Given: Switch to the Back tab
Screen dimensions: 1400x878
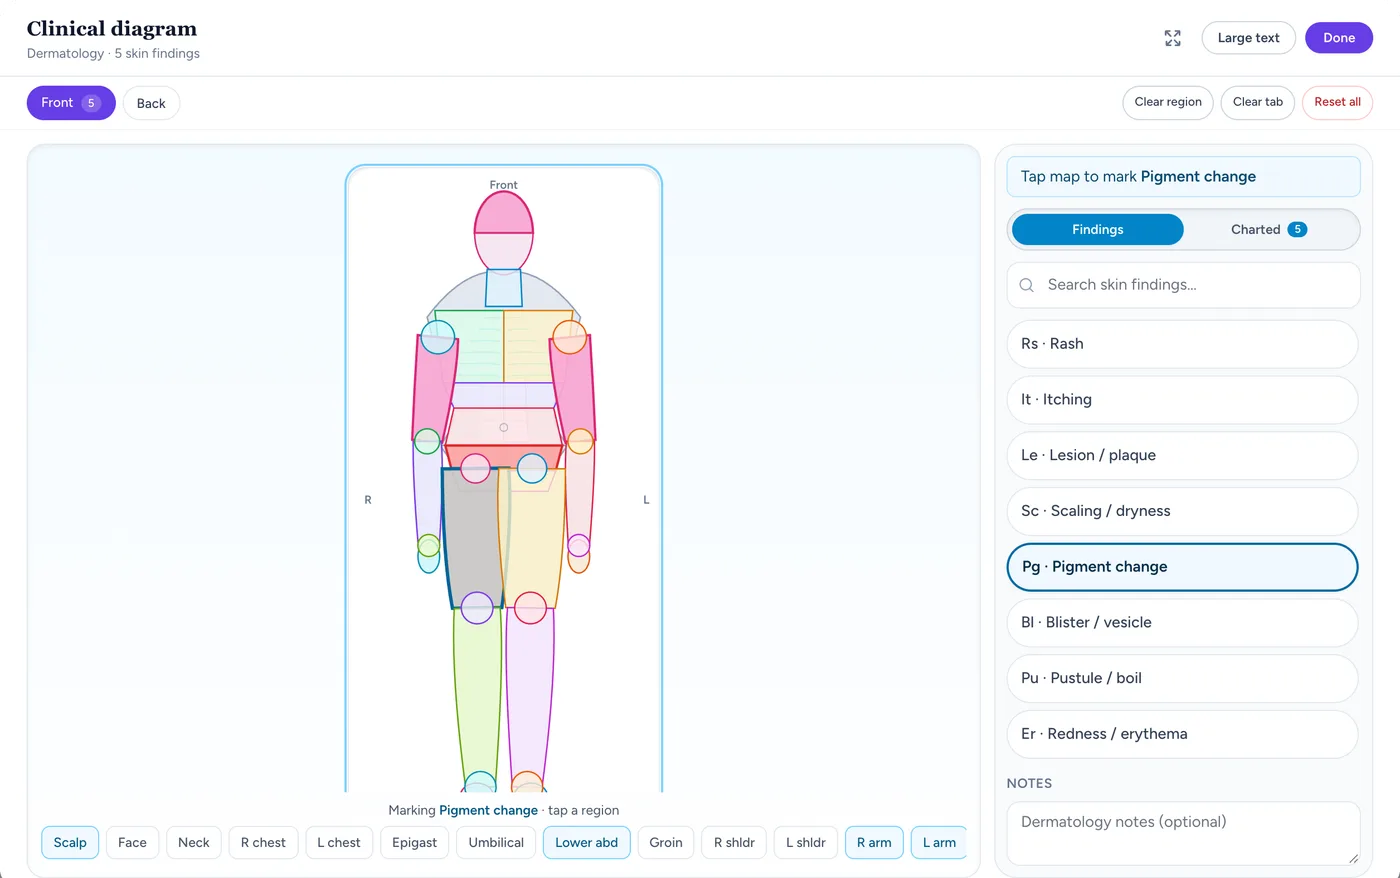Looking at the screenshot, I should [151, 103].
